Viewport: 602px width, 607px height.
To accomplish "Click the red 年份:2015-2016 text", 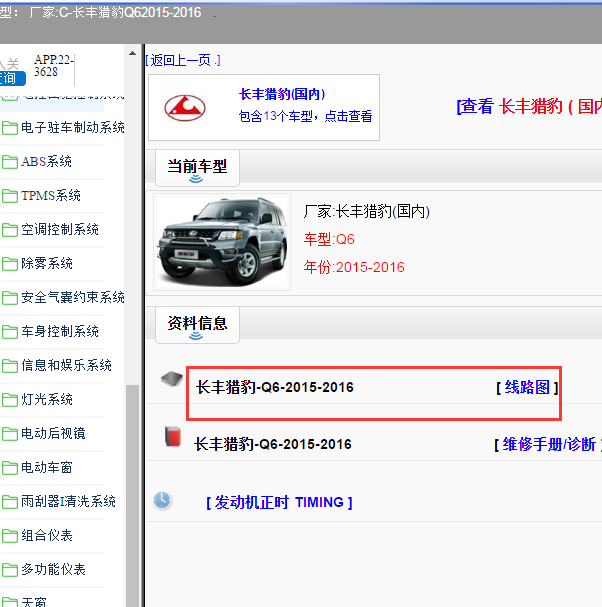I will click(354, 267).
